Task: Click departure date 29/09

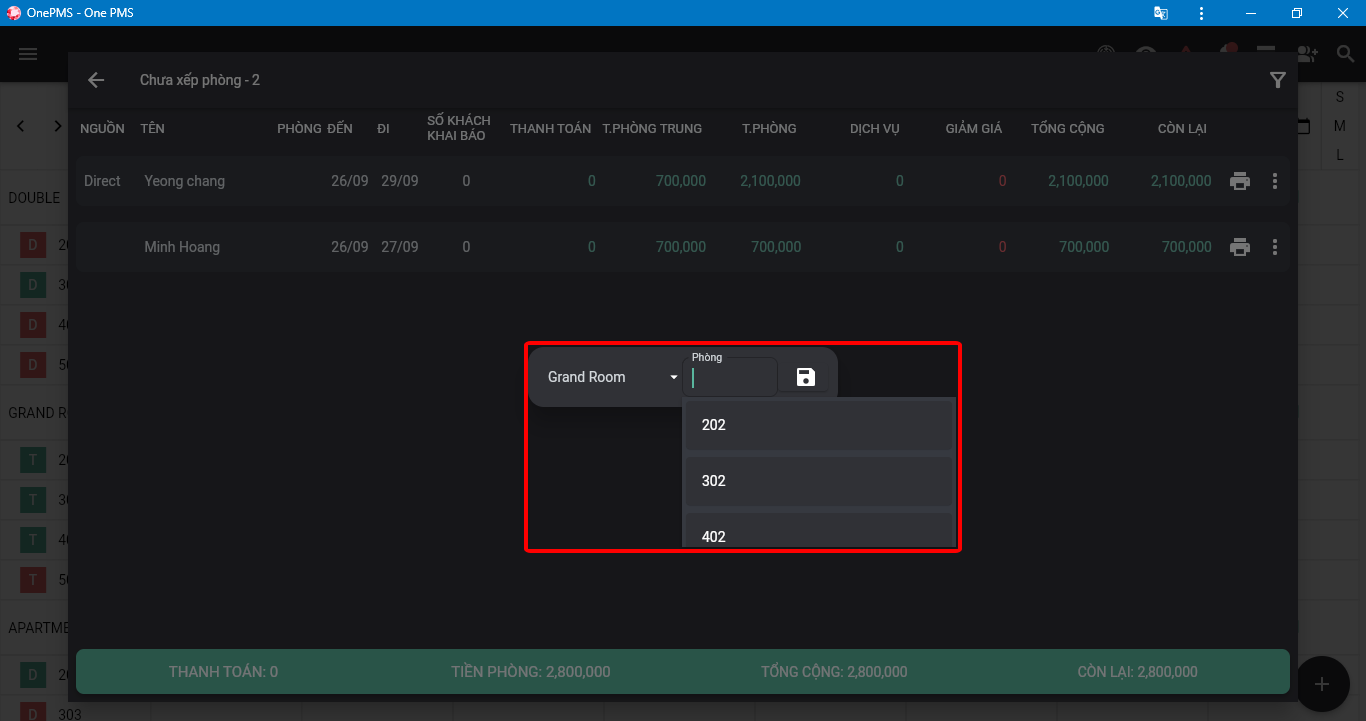Action: point(400,181)
